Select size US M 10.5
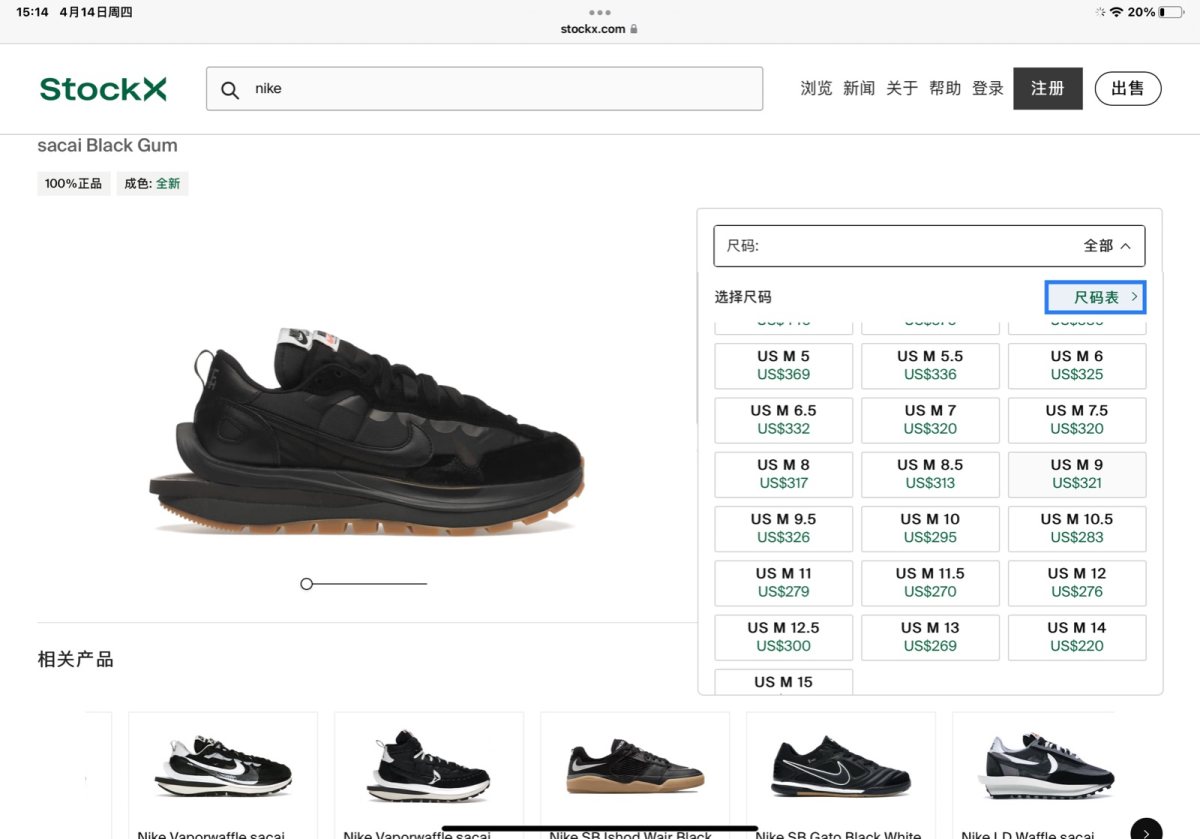The image size is (1200, 839). point(1077,528)
